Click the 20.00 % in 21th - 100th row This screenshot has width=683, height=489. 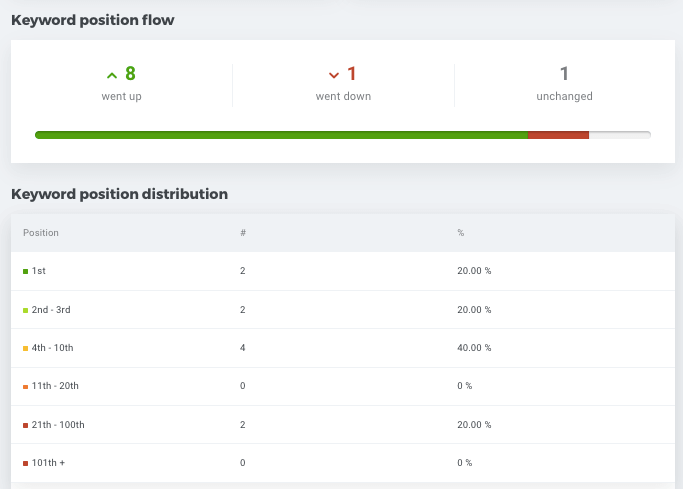point(474,425)
